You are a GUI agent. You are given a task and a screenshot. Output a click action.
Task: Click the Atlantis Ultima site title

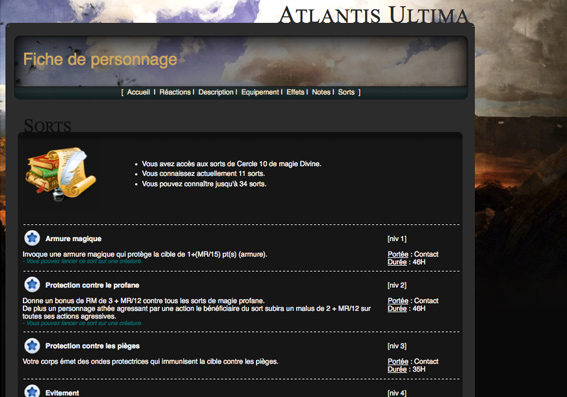(x=374, y=15)
